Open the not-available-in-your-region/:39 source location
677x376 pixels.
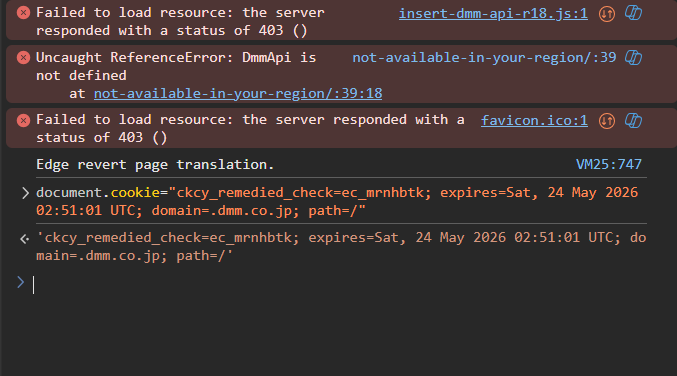[x=484, y=57]
